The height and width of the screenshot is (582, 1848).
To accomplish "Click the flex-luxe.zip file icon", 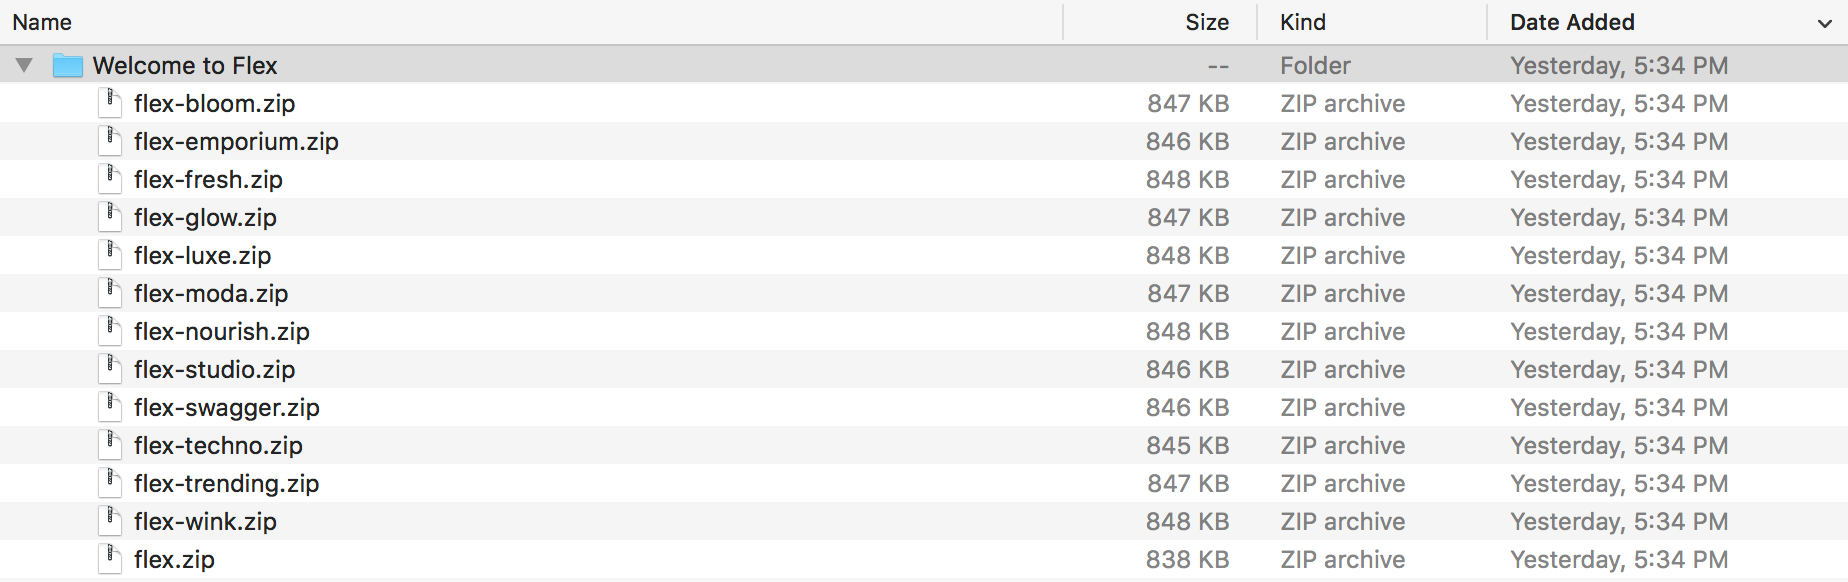I will tap(110, 254).
